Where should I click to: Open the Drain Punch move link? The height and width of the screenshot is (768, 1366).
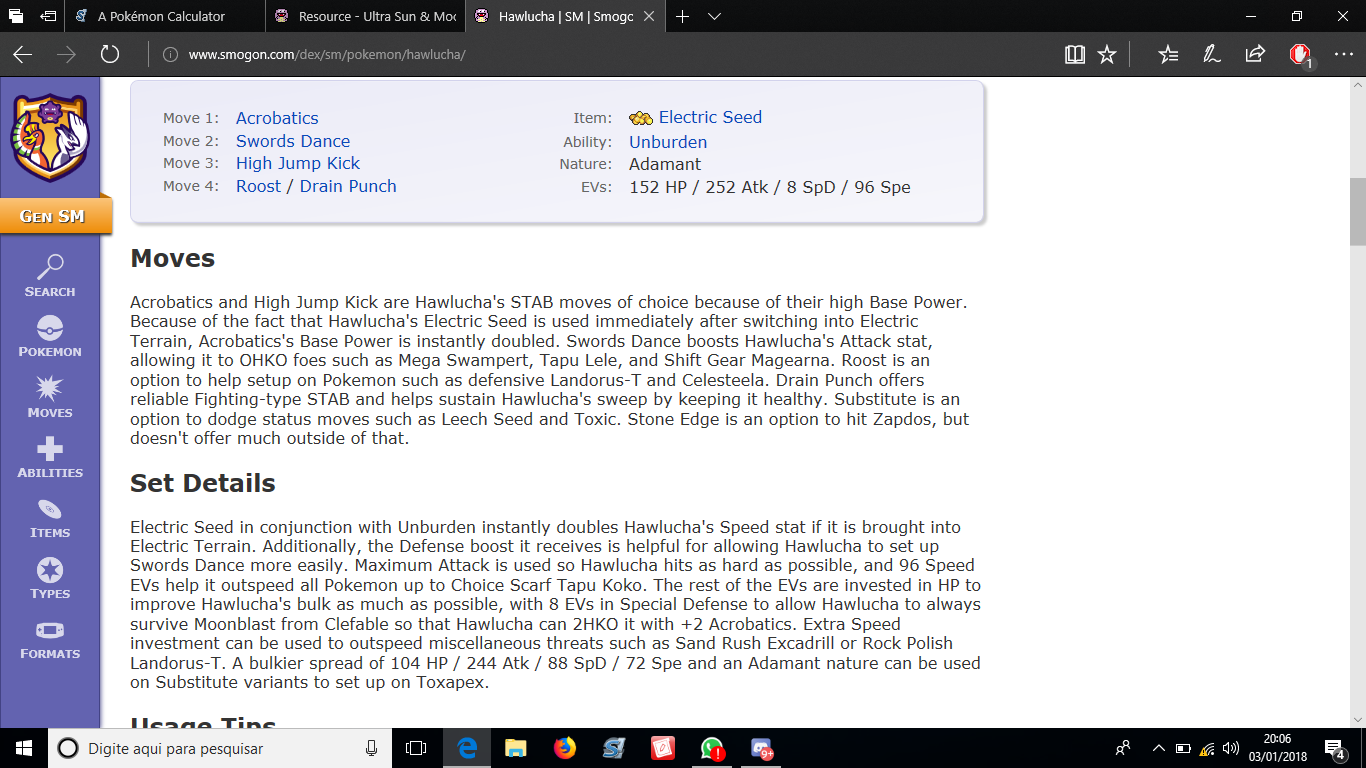click(348, 186)
